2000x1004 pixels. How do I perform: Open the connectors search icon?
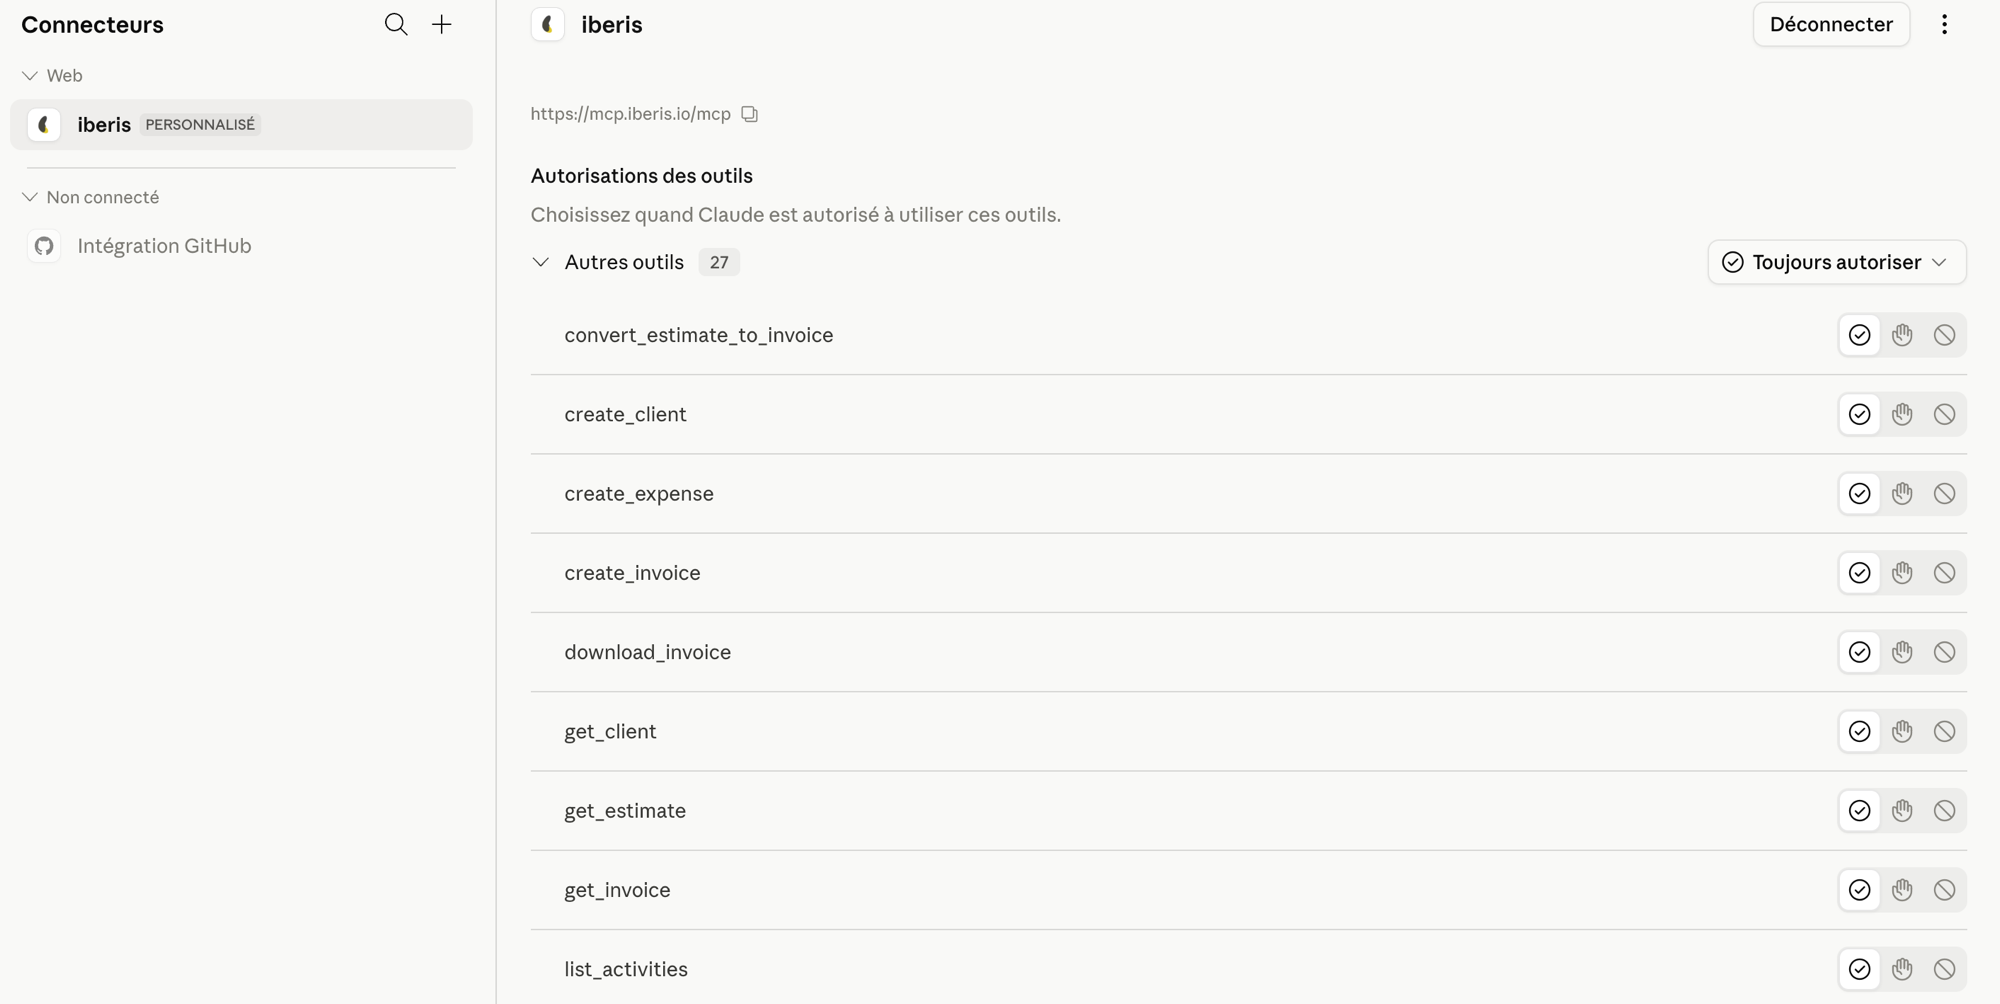[396, 24]
